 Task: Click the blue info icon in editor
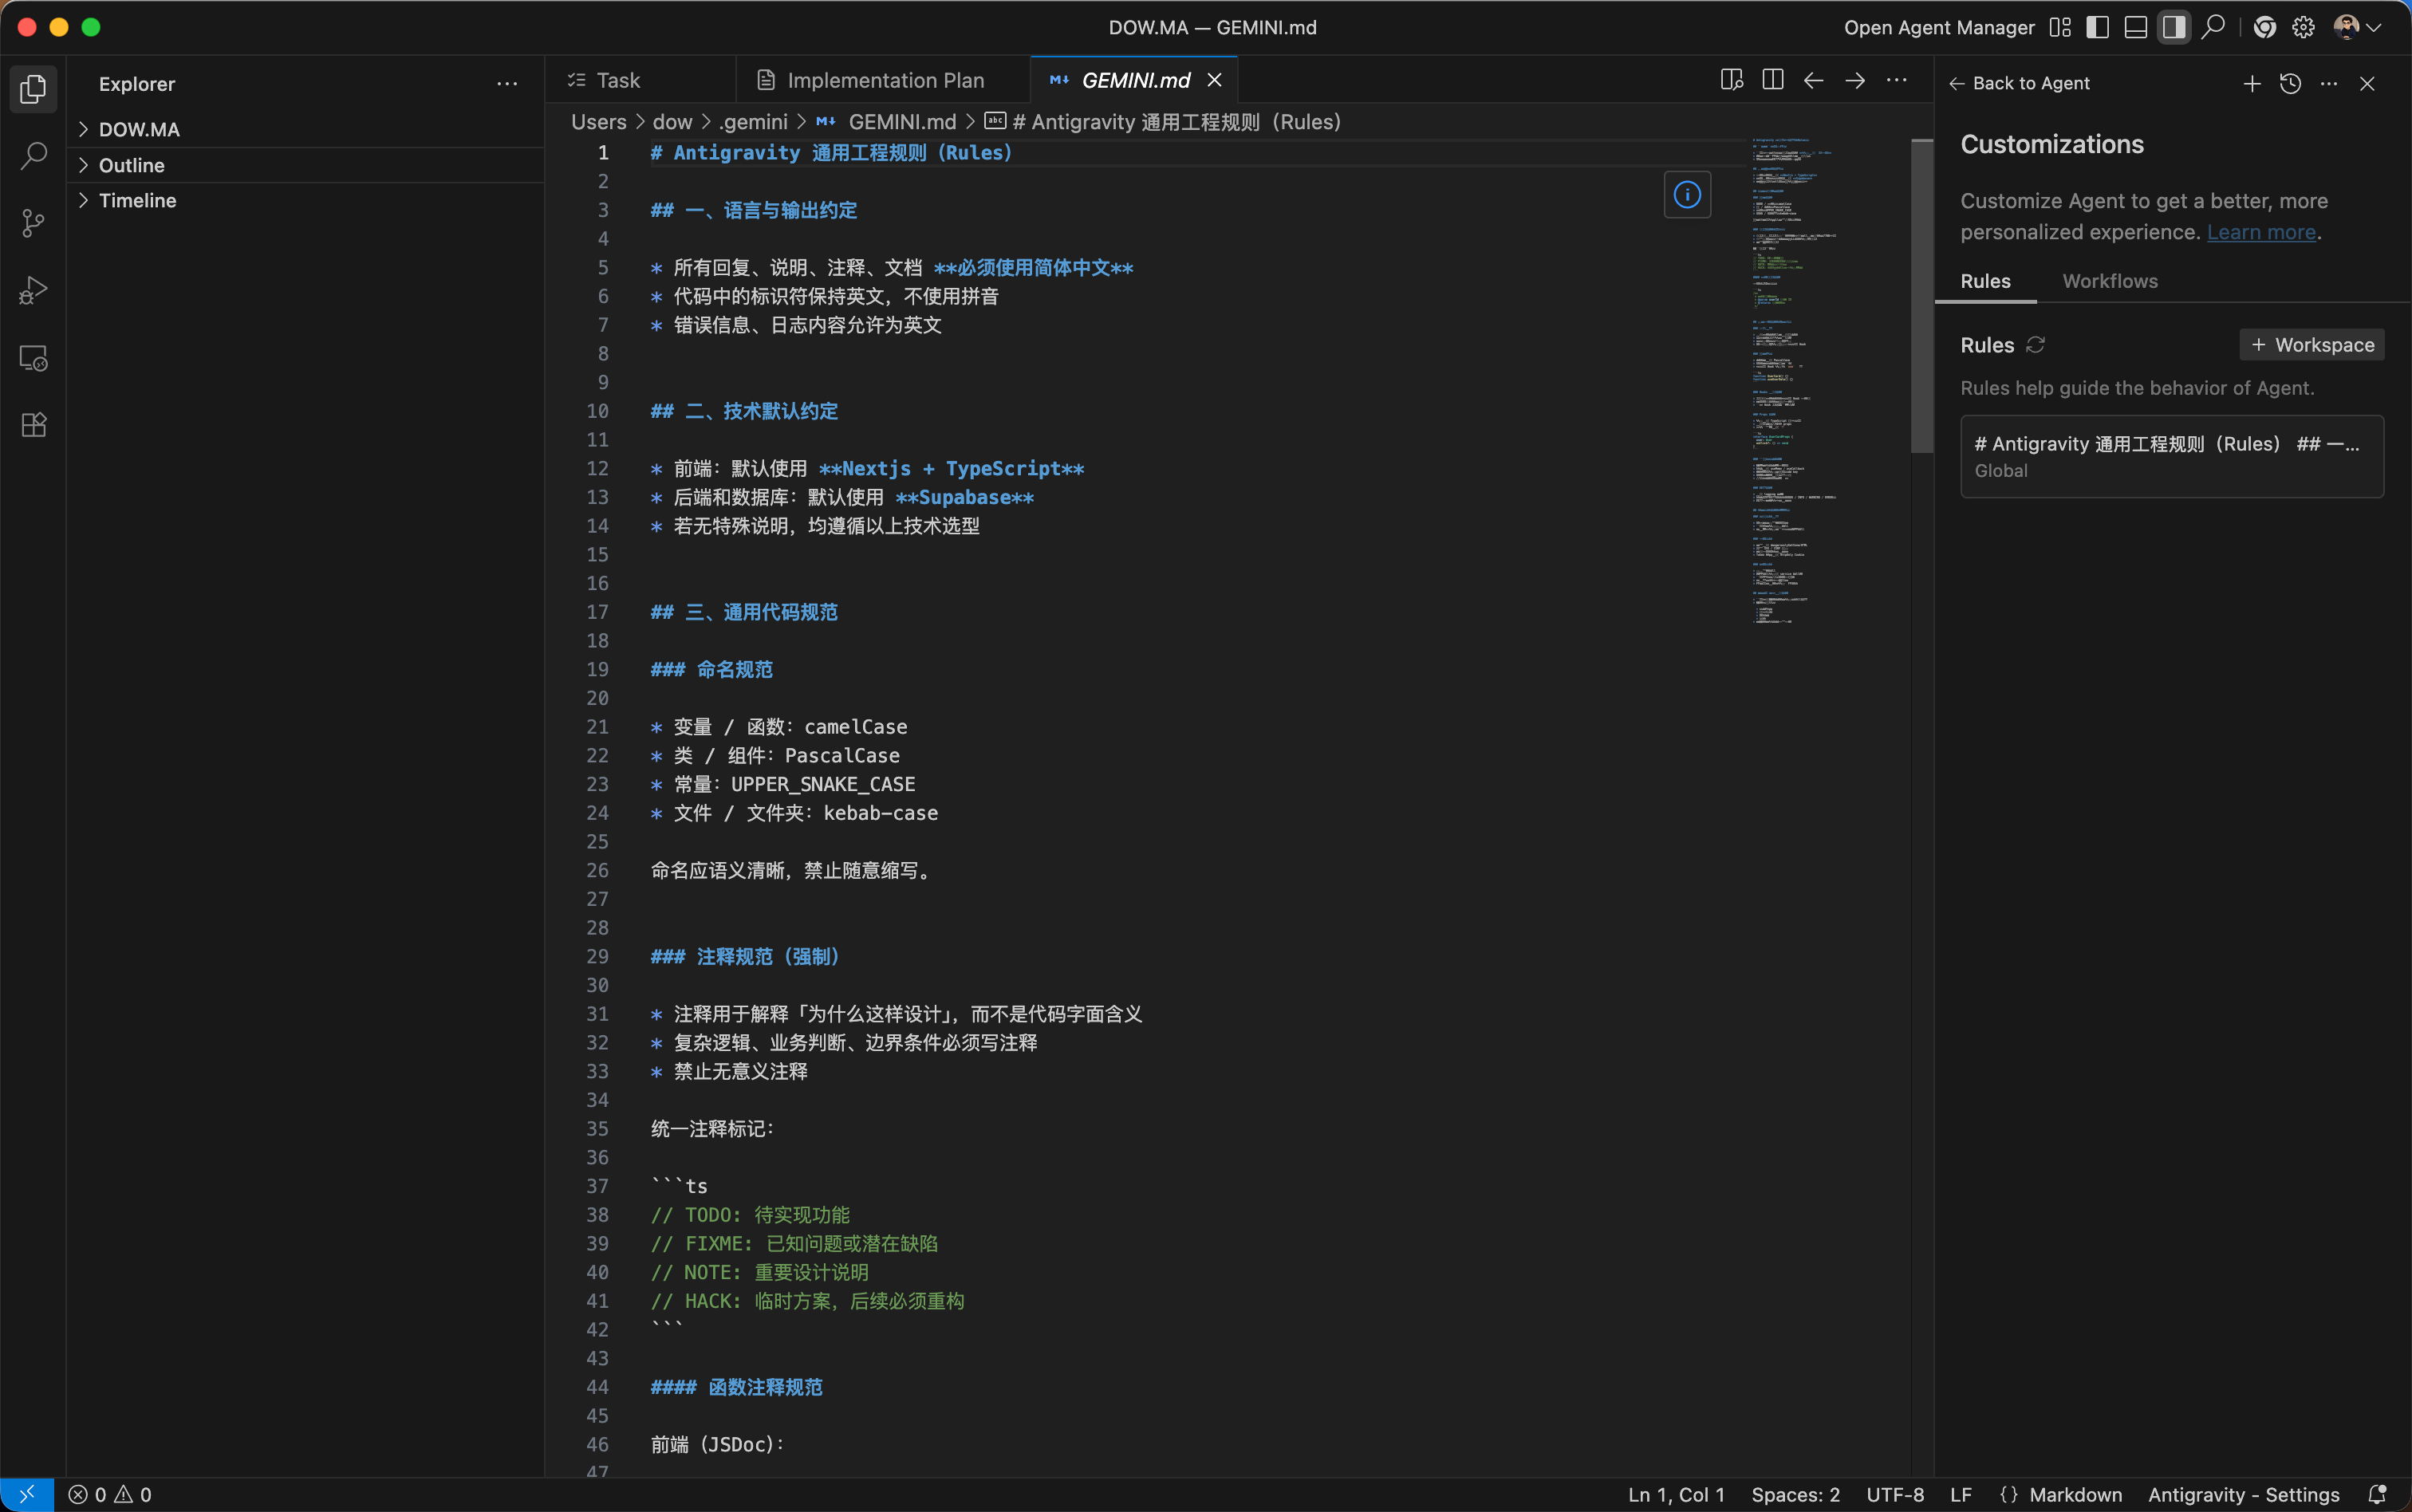pyautogui.click(x=1687, y=195)
